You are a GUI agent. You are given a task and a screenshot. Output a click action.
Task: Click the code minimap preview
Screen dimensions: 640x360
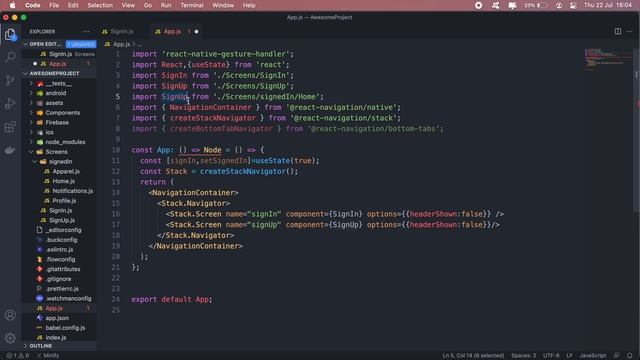click(608, 59)
